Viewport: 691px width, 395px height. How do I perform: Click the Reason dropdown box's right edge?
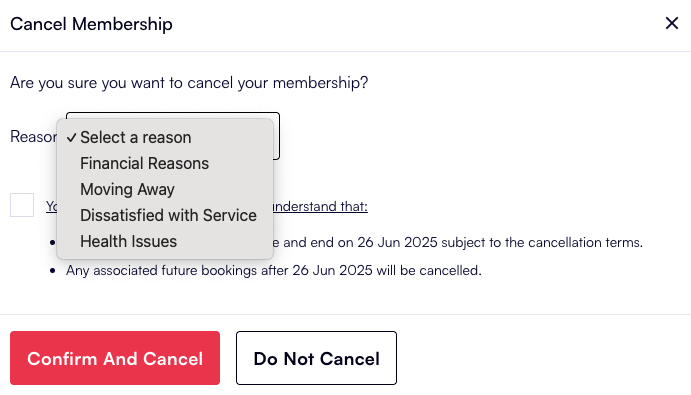(276, 136)
